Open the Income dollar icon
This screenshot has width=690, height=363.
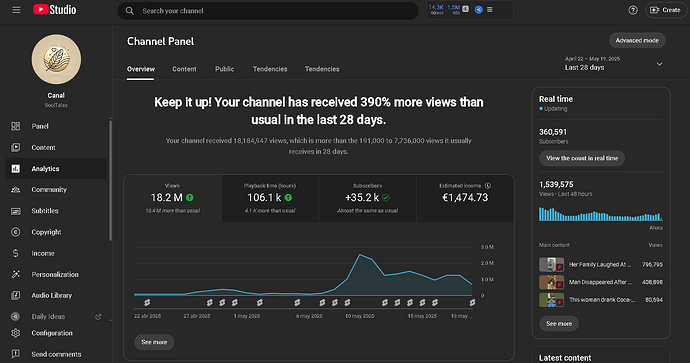pyautogui.click(x=15, y=253)
